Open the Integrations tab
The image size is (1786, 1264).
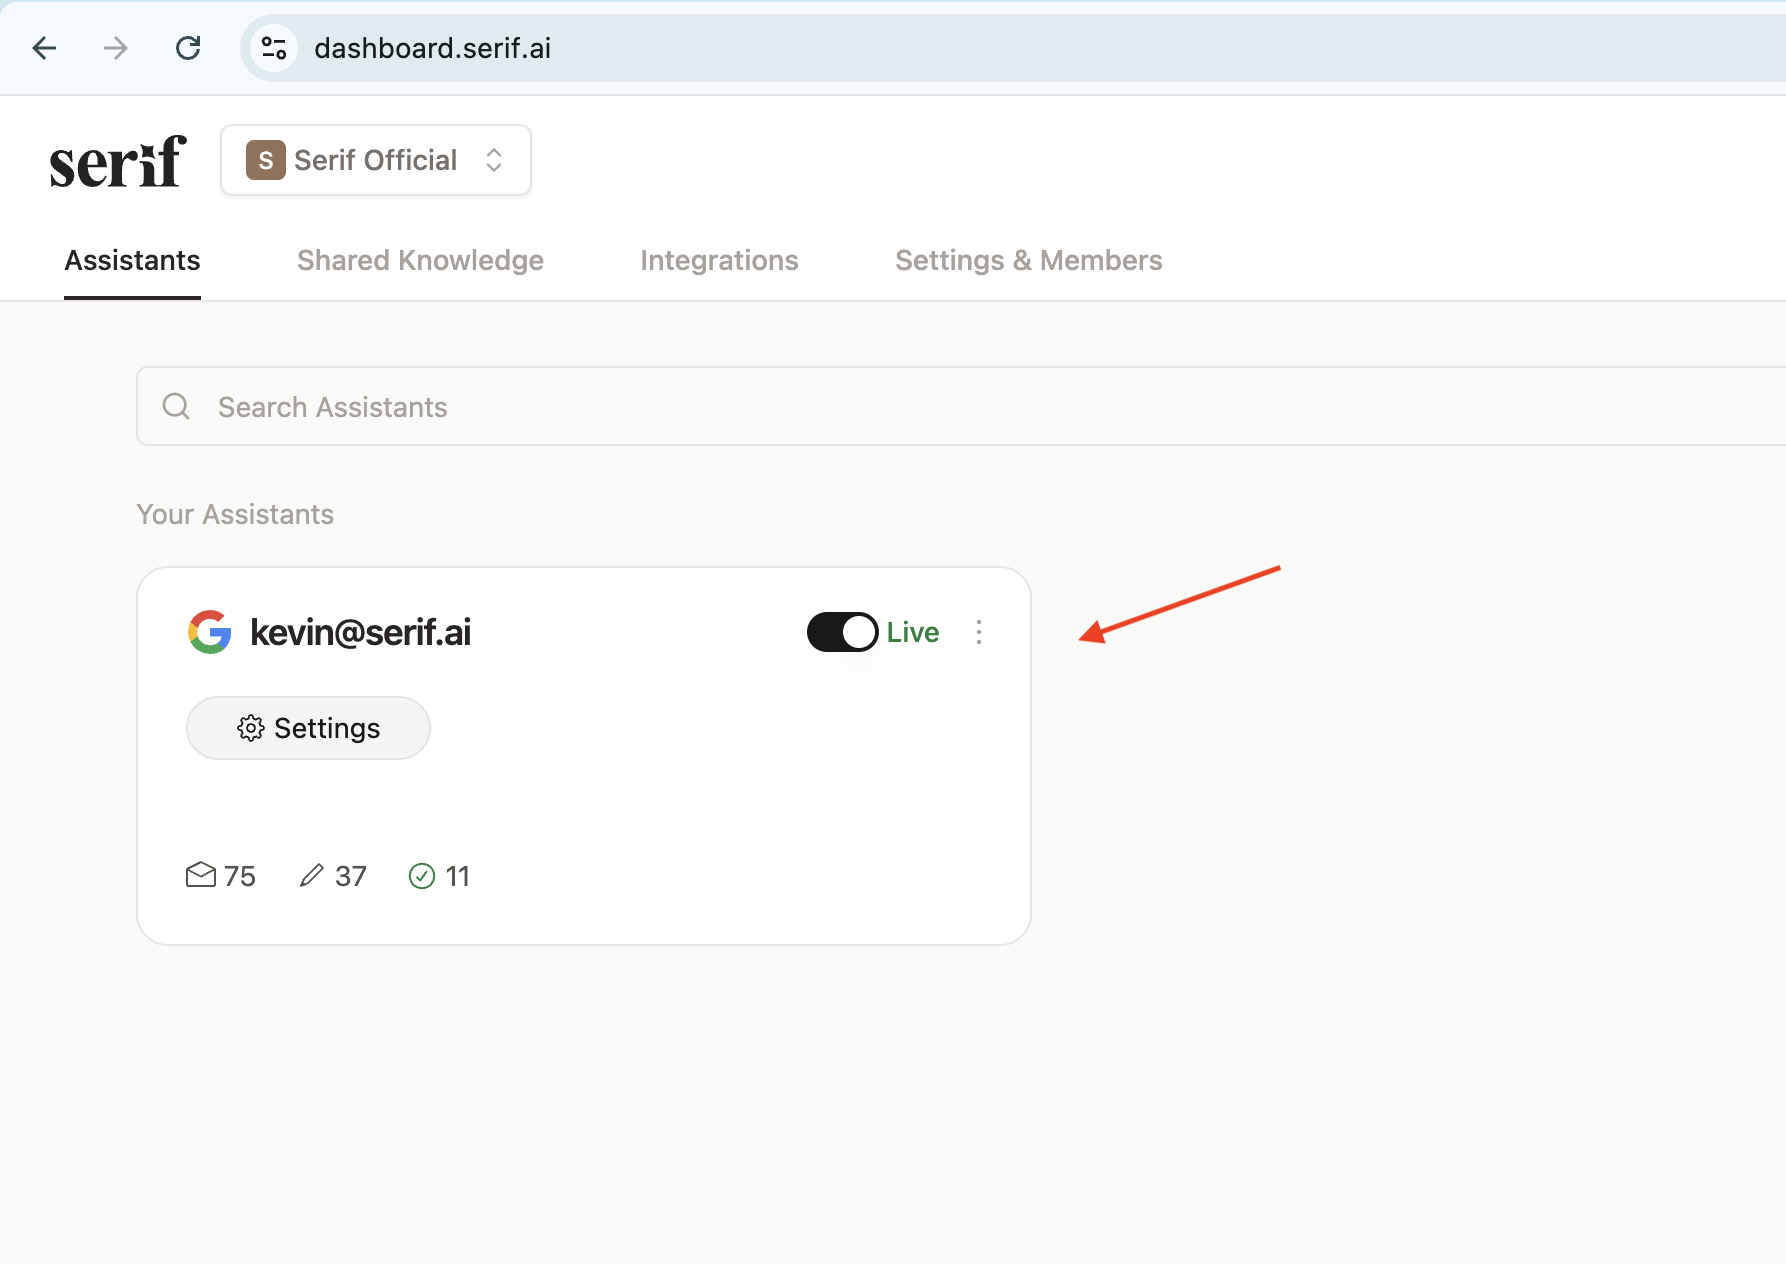pyautogui.click(x=719, y=261)
